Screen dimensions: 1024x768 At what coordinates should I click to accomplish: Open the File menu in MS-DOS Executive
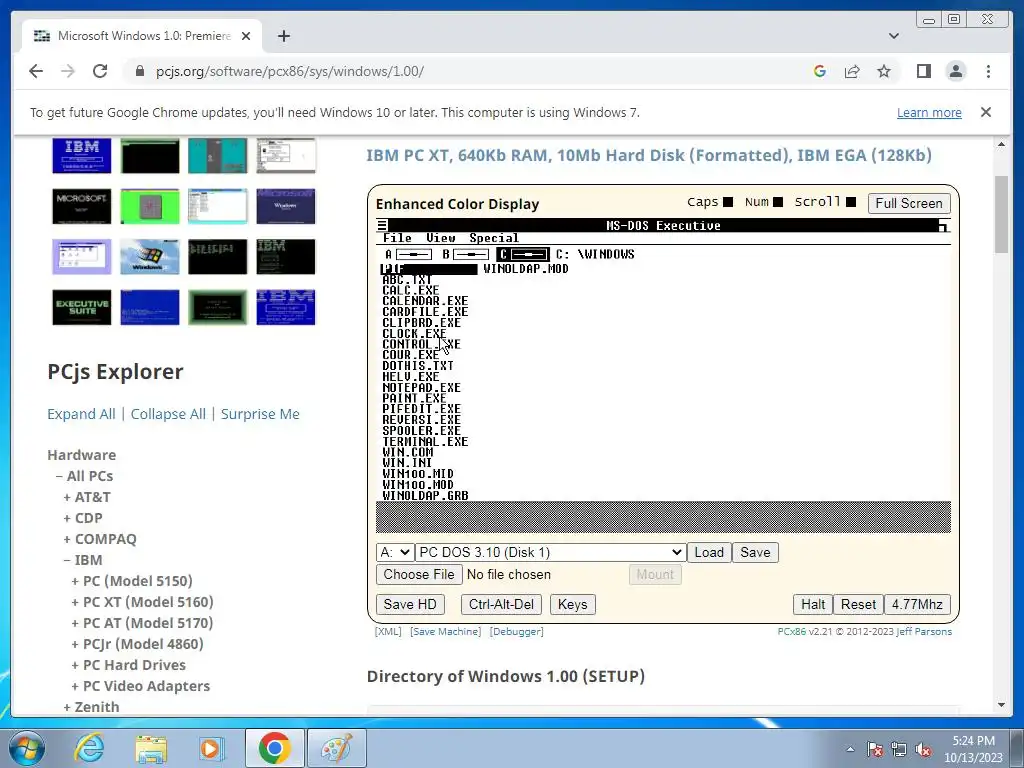[397, 238]
